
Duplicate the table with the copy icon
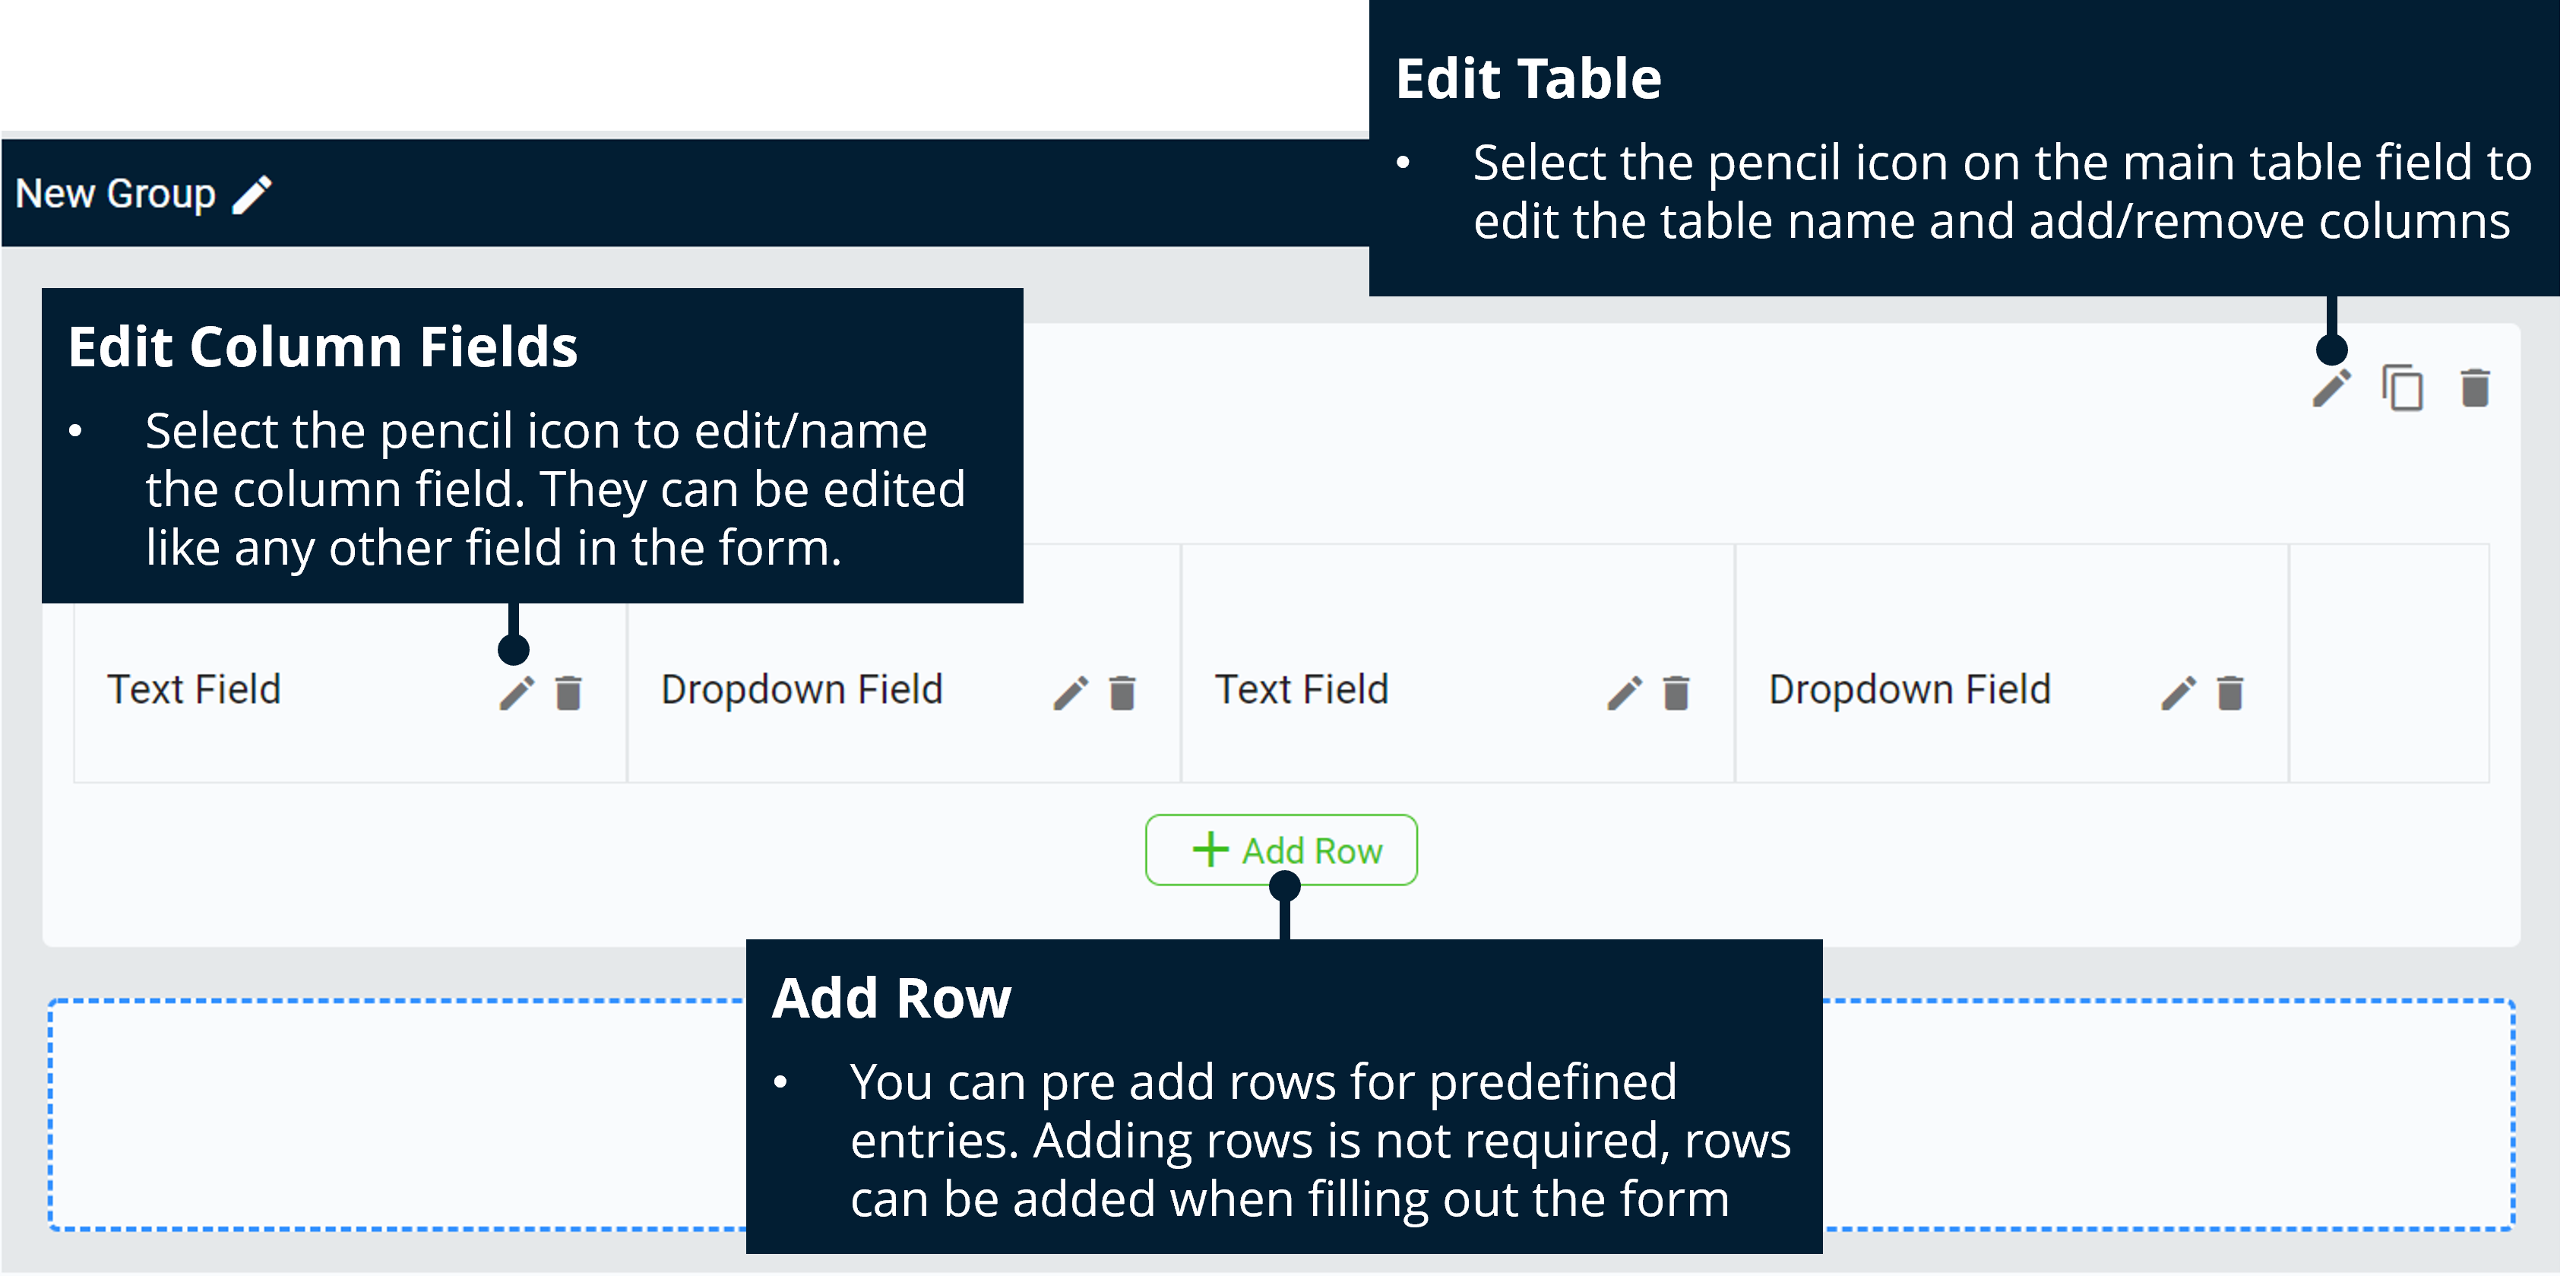point(2403,388)
